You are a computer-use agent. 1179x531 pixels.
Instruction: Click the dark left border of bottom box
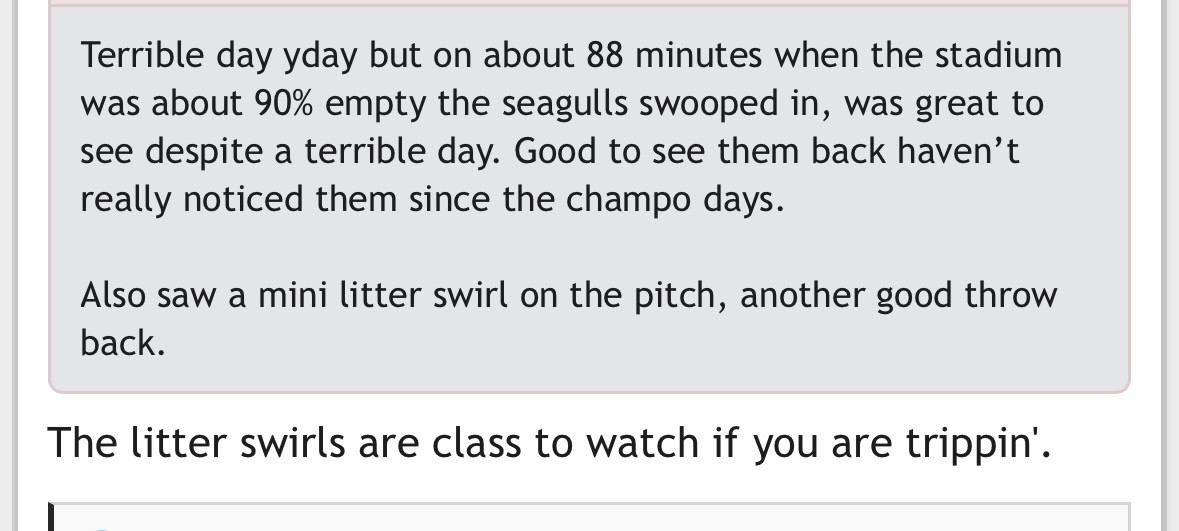[x=51, y=518]
